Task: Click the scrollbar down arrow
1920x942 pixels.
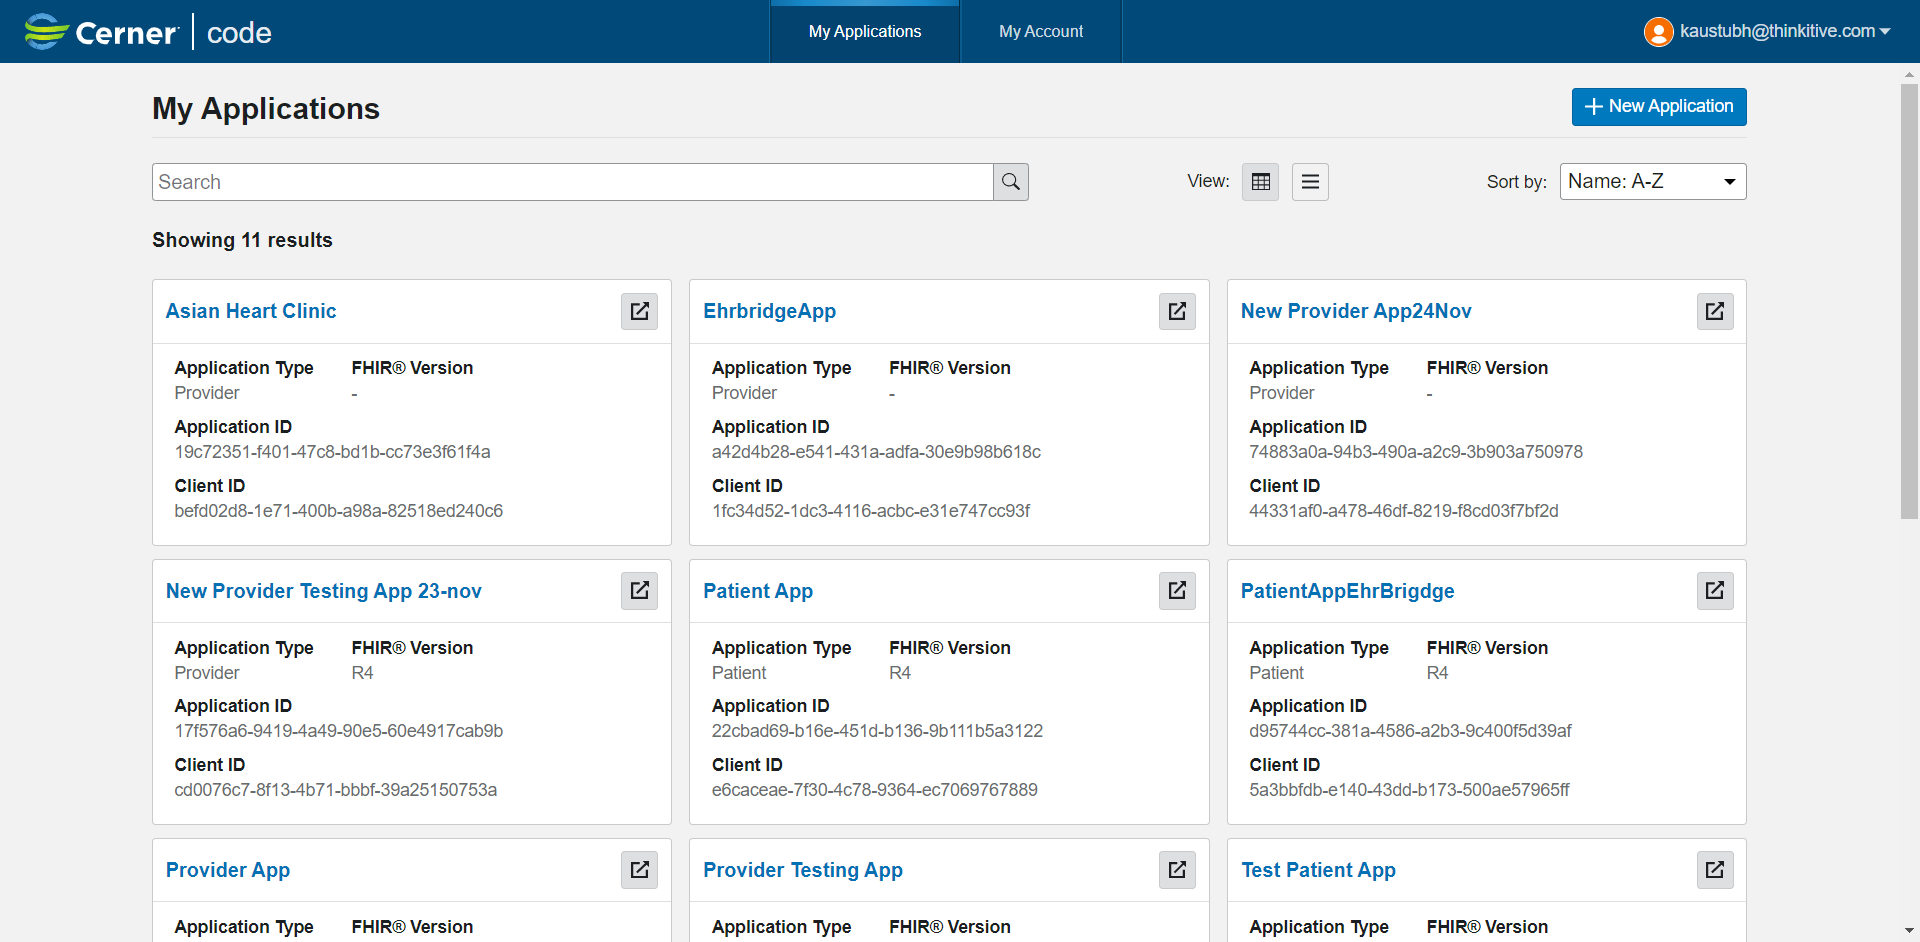Action: [x=1909, y=932]
